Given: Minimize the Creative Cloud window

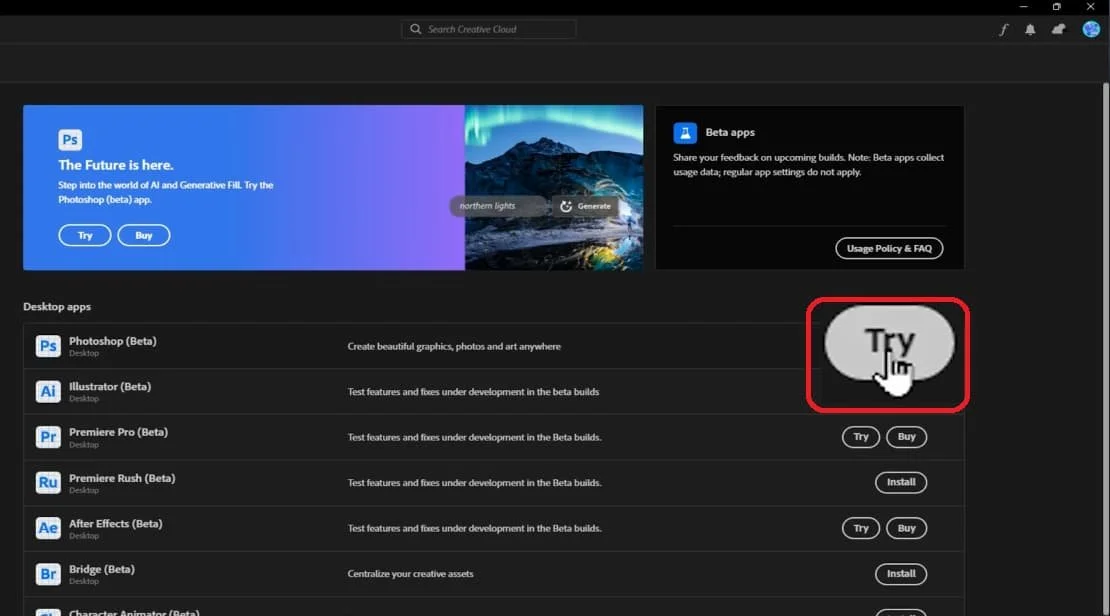Looking at the screenshot, I should 1023,6.
